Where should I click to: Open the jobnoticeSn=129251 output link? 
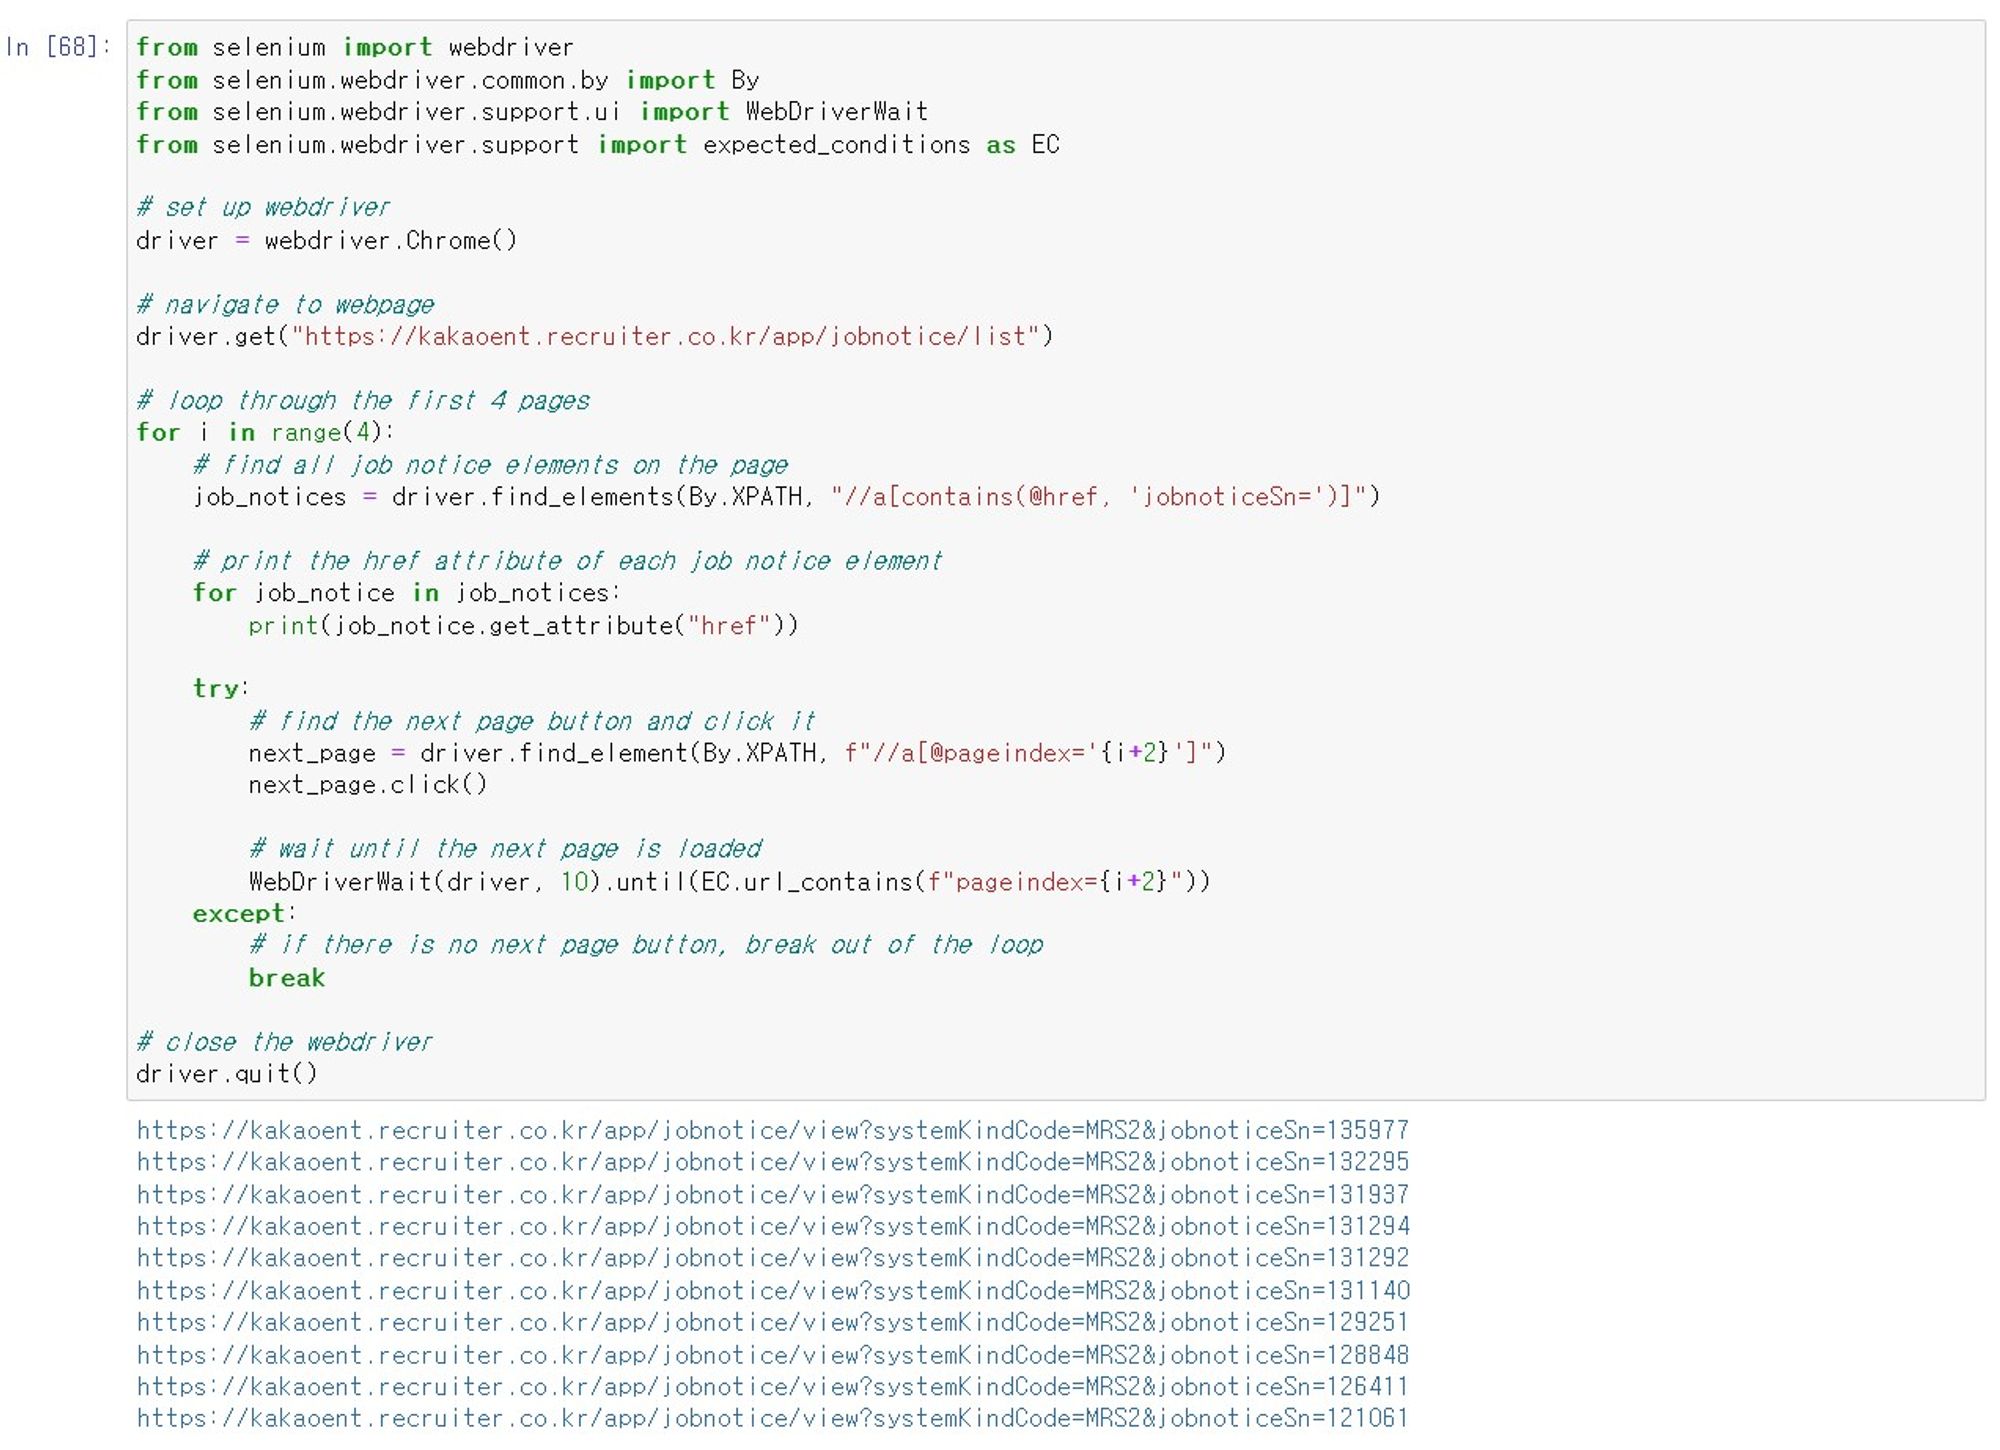pyautogui.click(x=772, y=1322)
